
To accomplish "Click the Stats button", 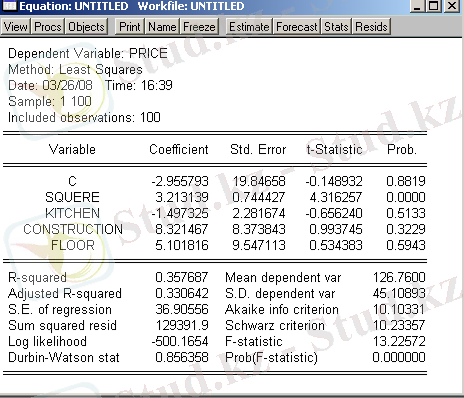I will pos(336,27).
